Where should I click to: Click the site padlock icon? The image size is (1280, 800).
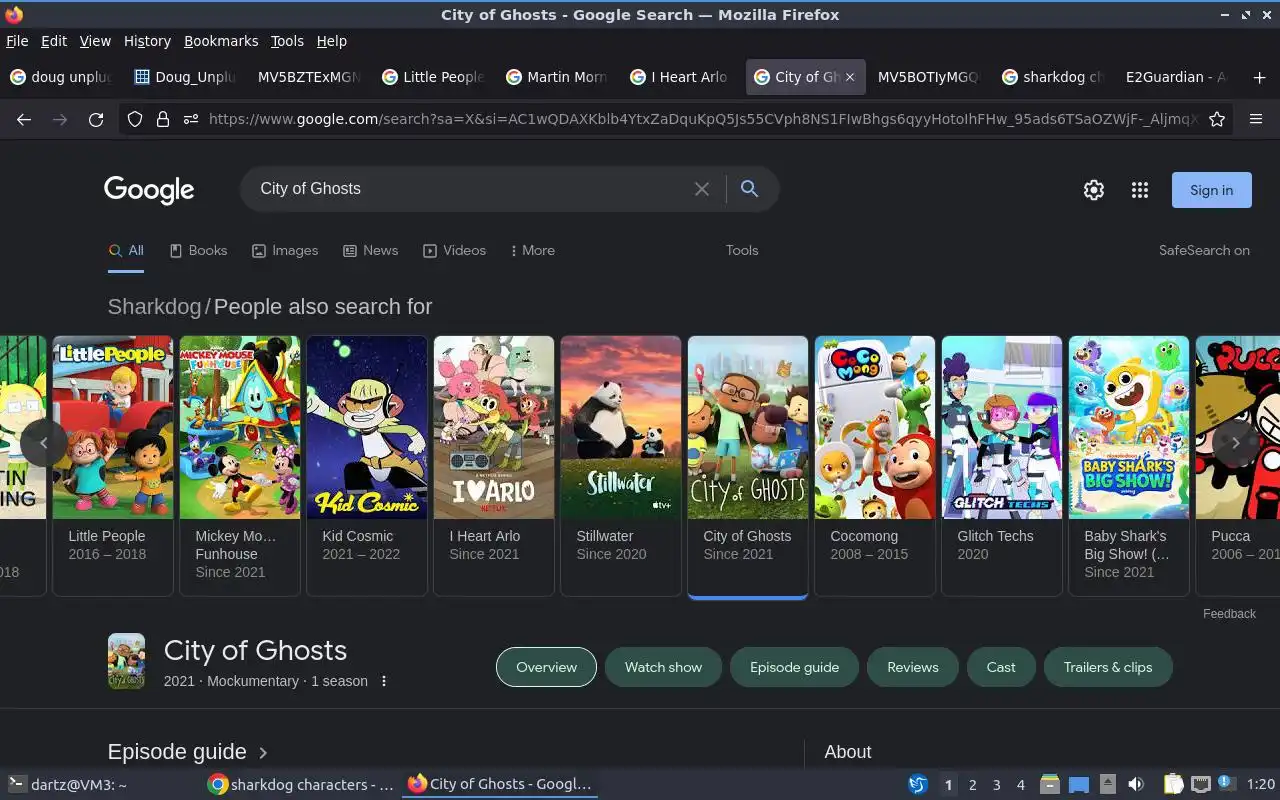162,119
